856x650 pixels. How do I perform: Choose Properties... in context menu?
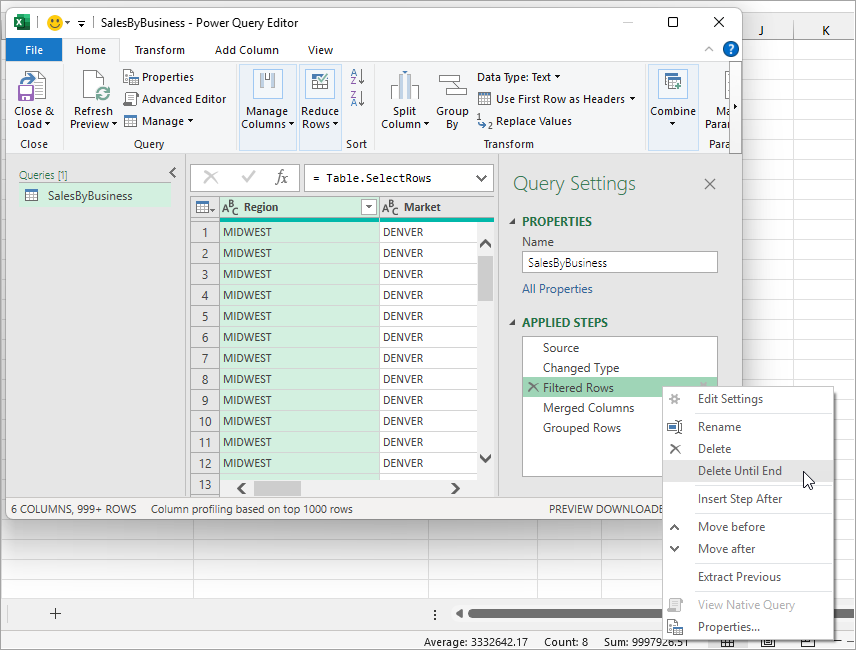point(748,627)
